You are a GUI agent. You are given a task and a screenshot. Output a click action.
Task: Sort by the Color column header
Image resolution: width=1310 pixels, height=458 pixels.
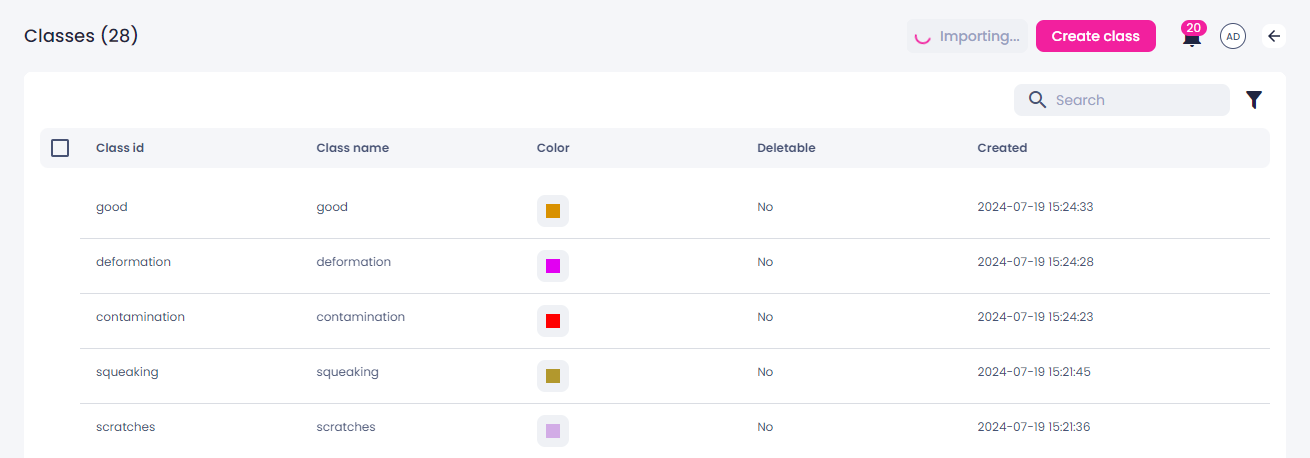553,148
